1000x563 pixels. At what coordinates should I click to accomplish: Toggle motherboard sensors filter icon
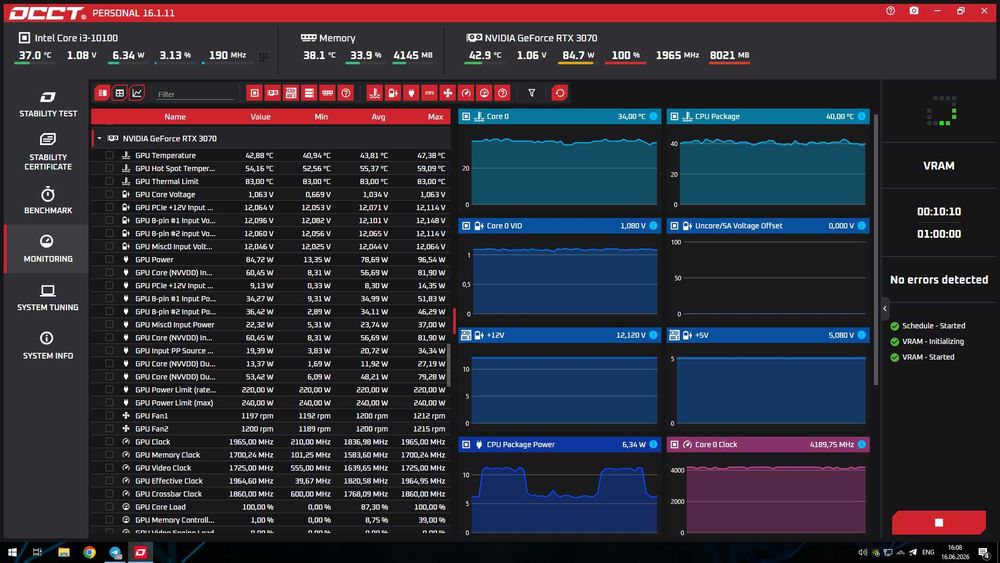291,93
